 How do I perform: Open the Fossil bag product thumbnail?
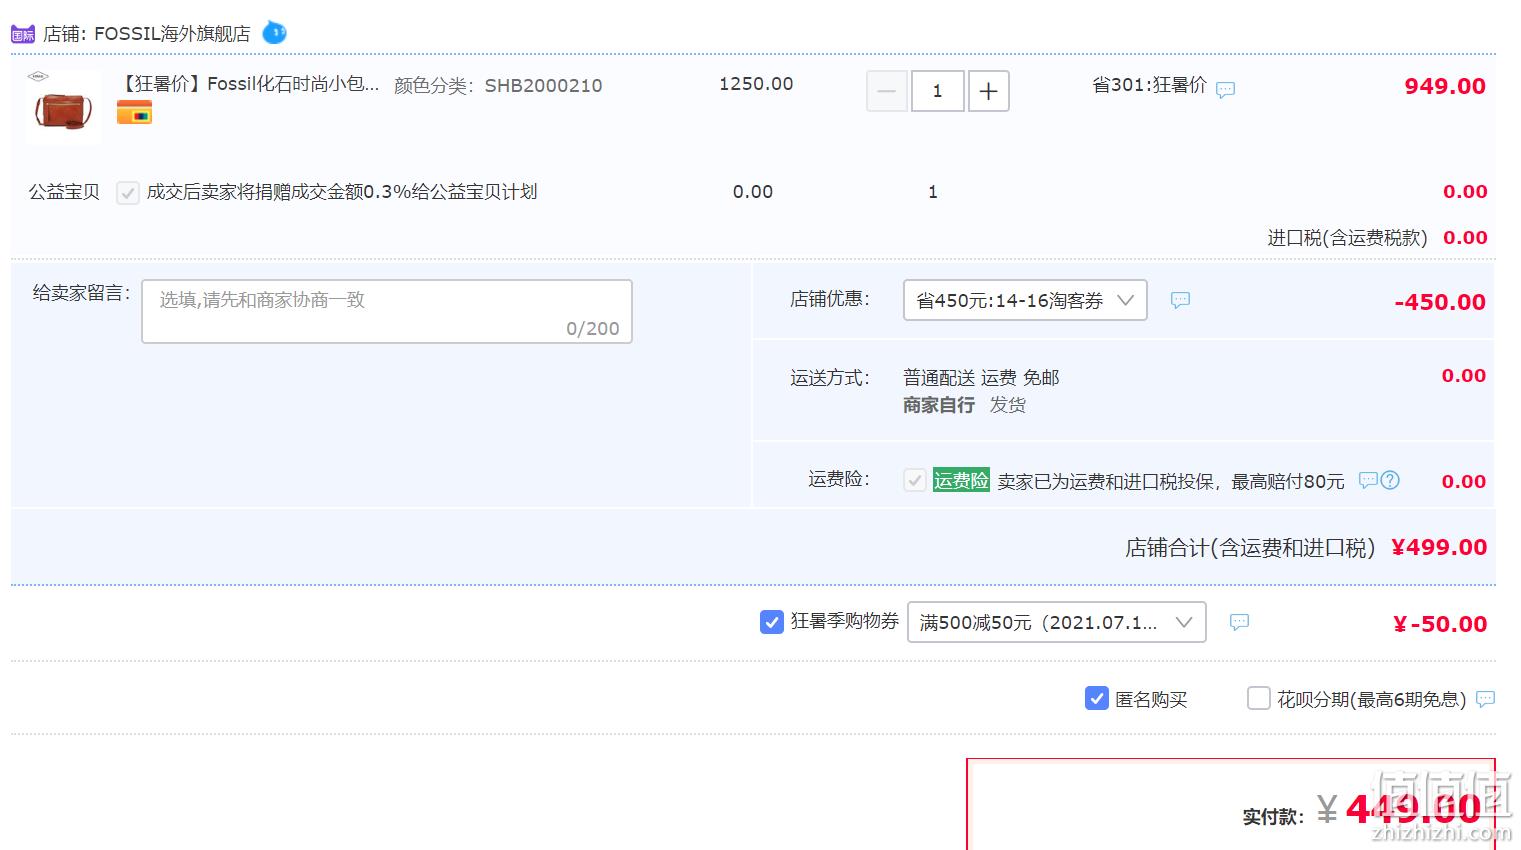coord(63,107)
